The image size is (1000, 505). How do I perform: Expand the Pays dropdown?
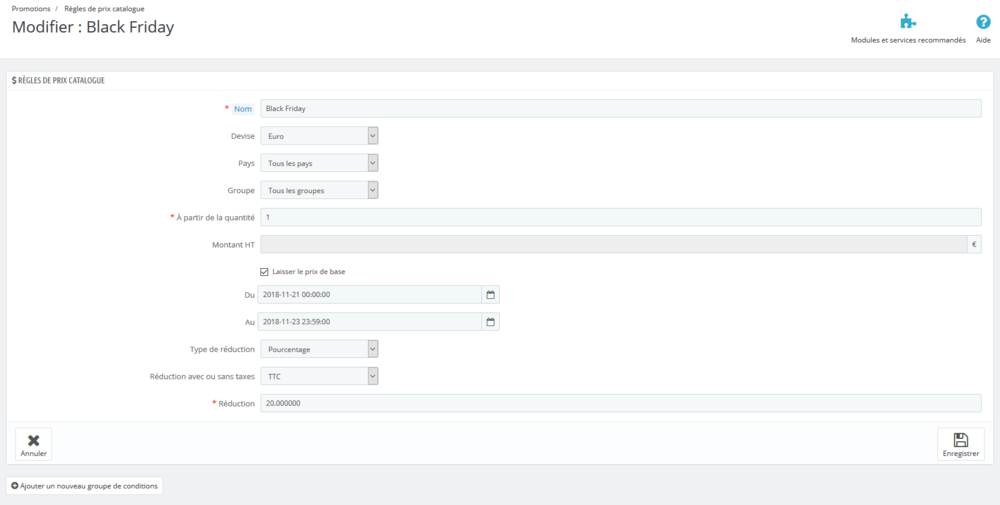(x=319, y=163)
